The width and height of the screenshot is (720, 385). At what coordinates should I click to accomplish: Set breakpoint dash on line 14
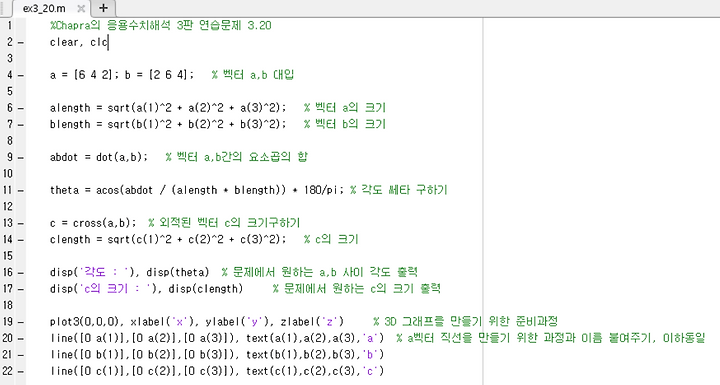click(x=21, y=240)
